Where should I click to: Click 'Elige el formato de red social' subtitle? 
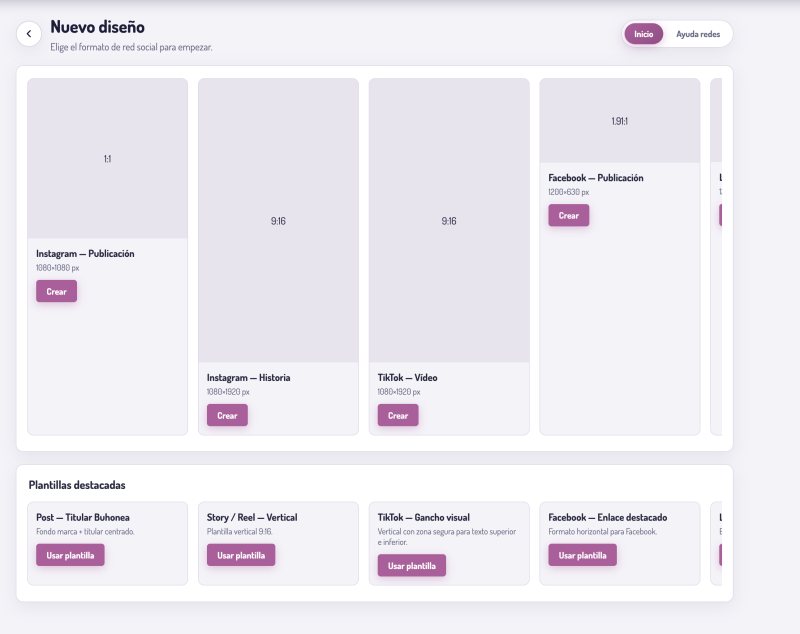(x=131, y=47)
